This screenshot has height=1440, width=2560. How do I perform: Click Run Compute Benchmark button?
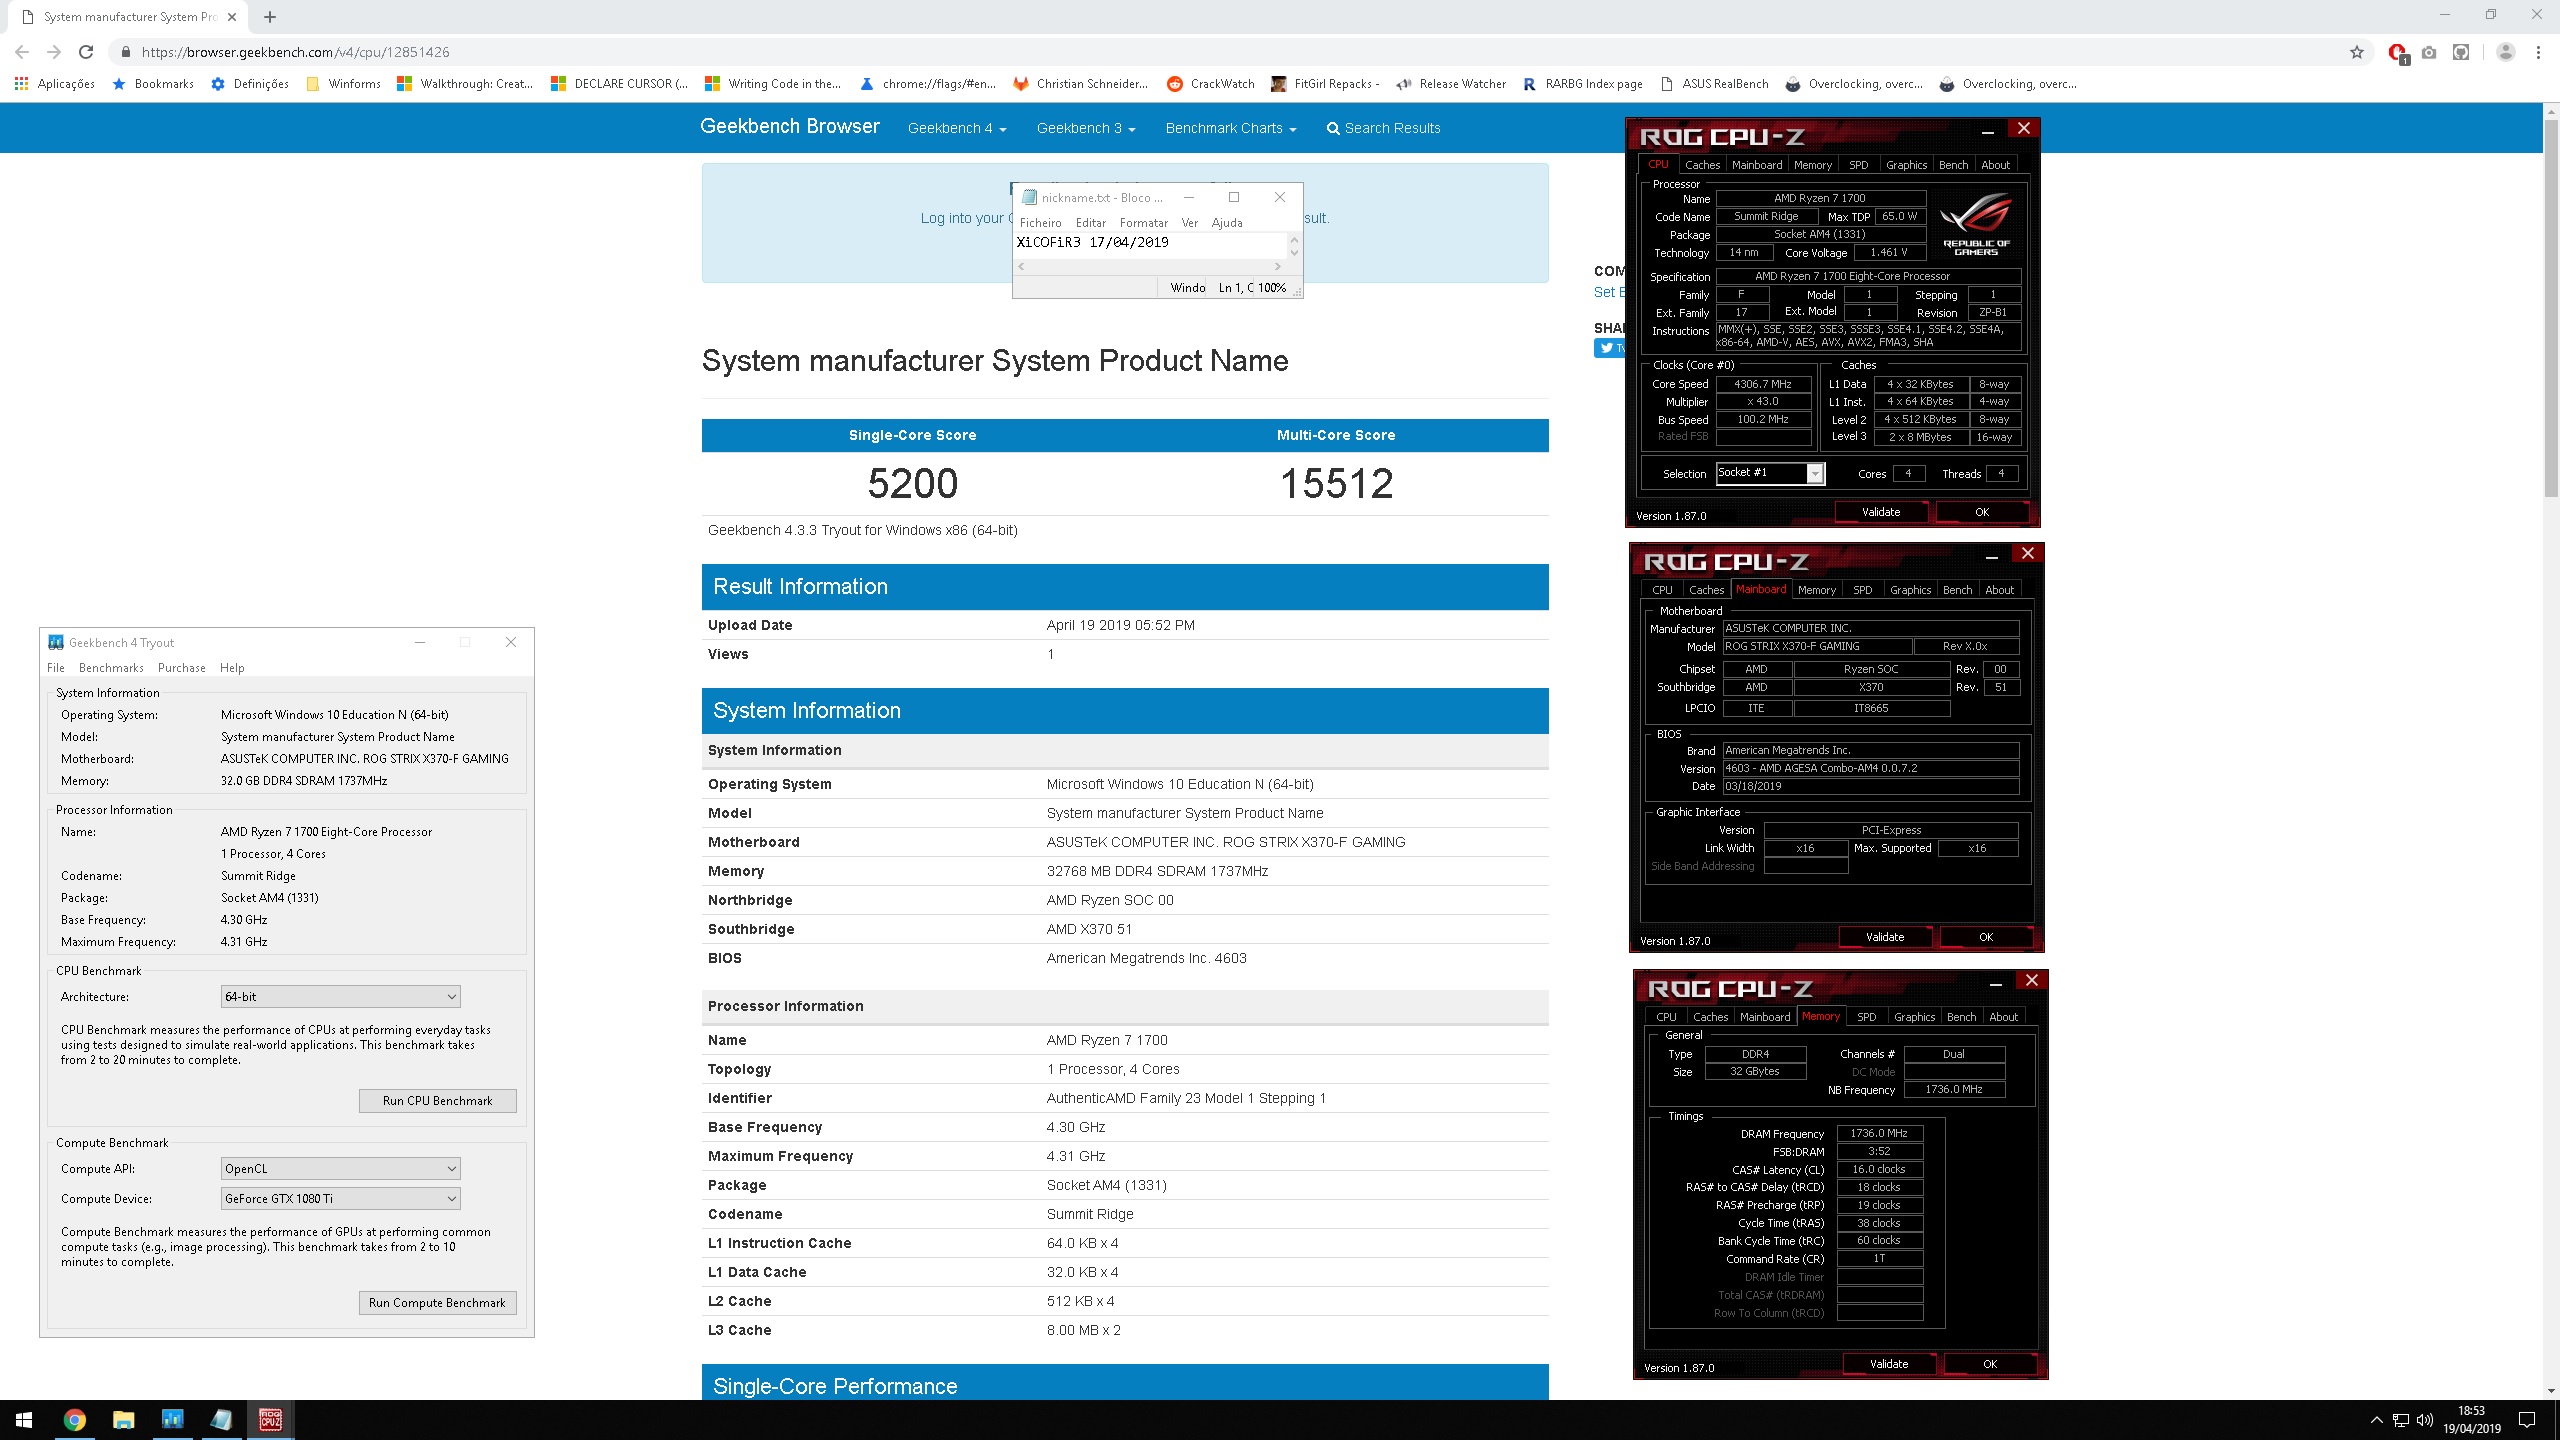click(438, 1303)
